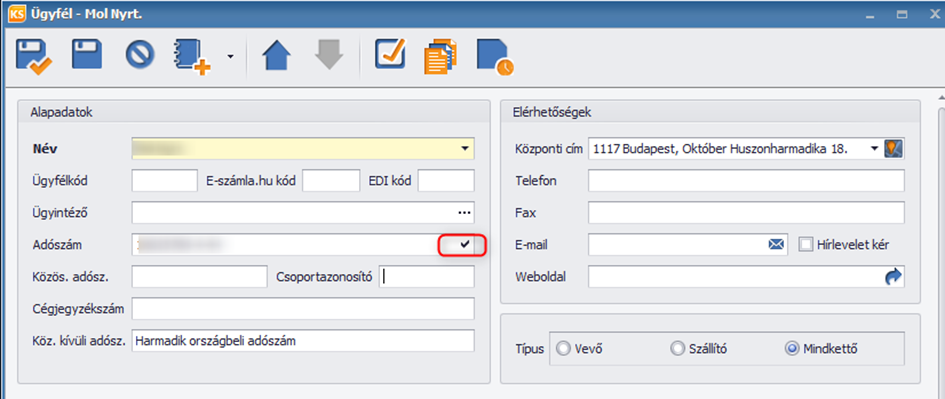Select the Szállító radio button
The image size is (945, 399).
click(x=678, y=348)
